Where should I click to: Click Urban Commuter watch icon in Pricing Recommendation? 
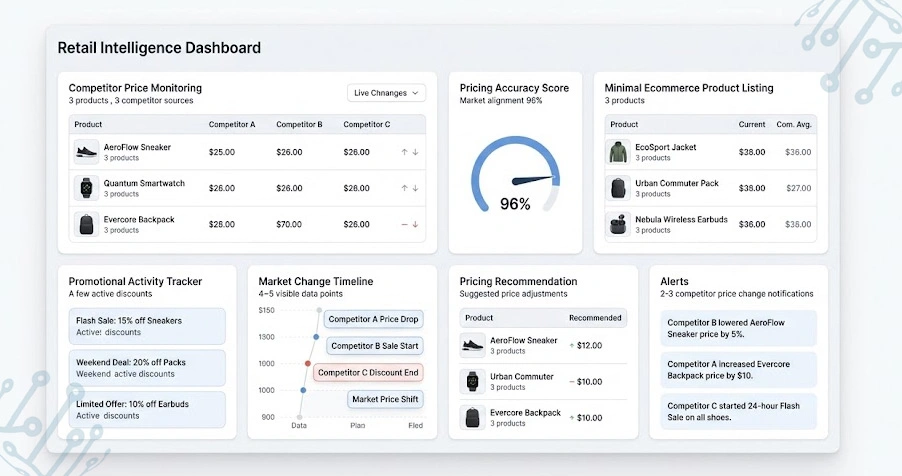tap(473, 382)
